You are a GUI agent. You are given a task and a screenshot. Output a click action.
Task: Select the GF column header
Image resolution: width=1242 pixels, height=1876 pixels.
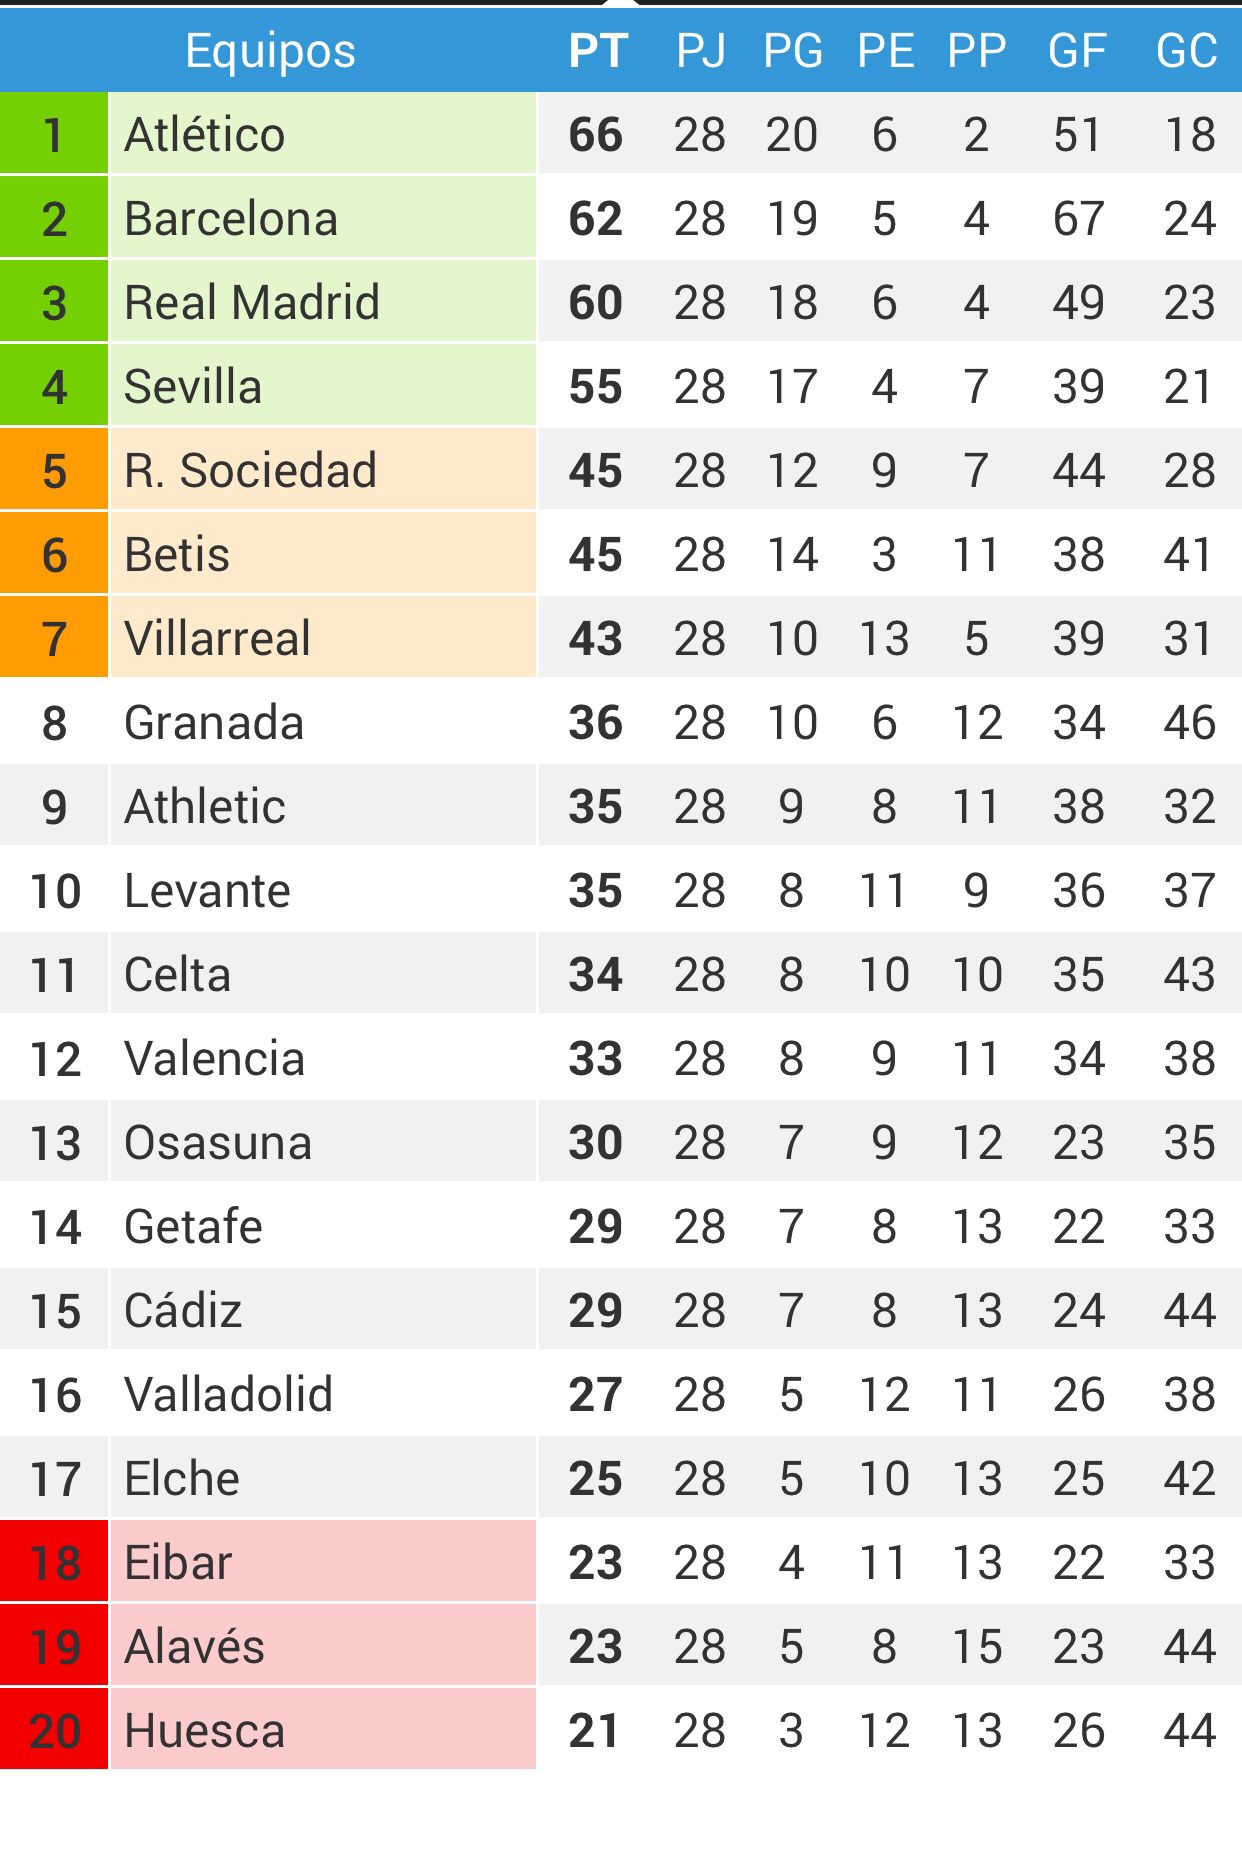(x=1078, y=50)
